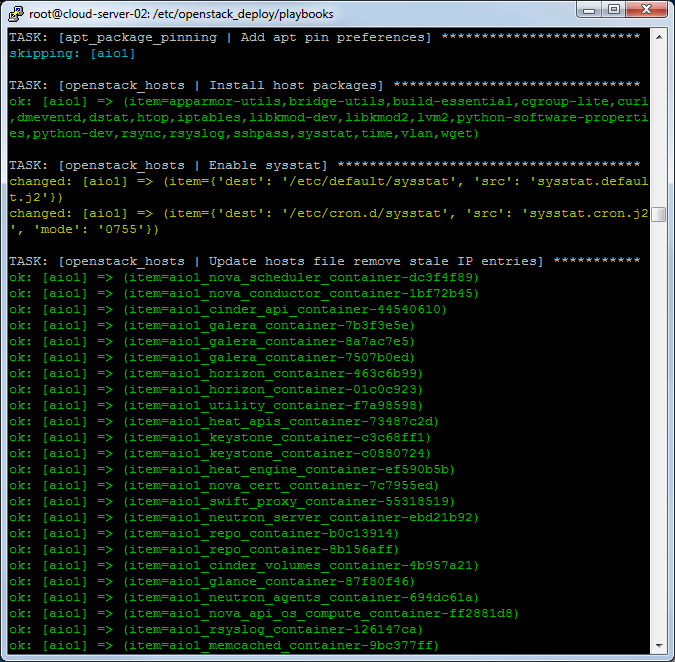
Task: Click 'Update hosts file remove stale IP entries' line
Action: pos(325,261)
